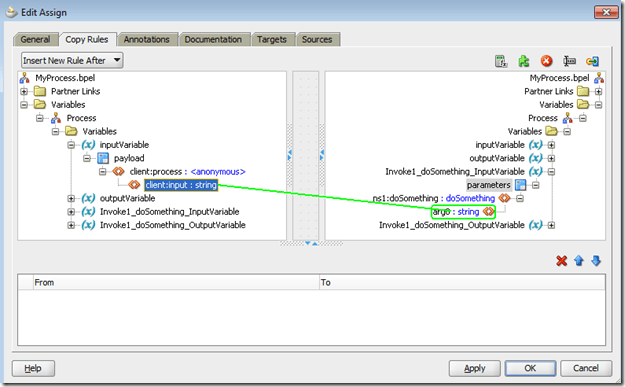Click inputVariable (x) icon in right tree
This screenshot has width=625, height=387.
point(536,145)
